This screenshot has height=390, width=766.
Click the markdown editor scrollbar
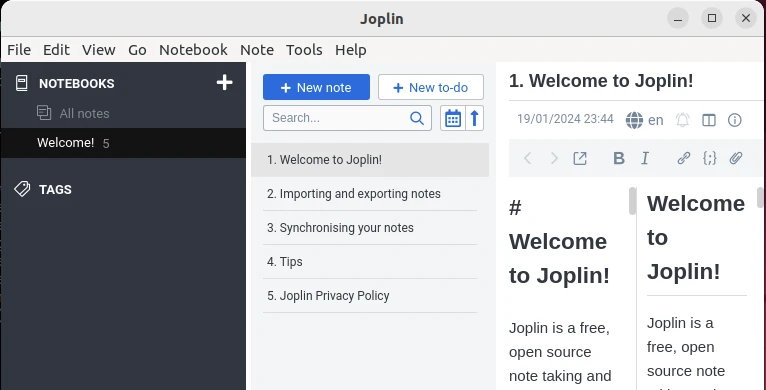[x=632, y=201]
